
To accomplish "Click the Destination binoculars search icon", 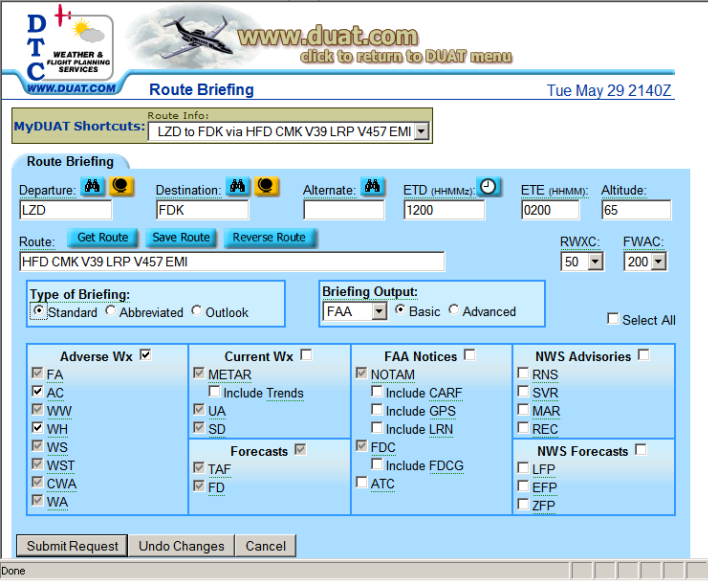I will pos(238,186).
